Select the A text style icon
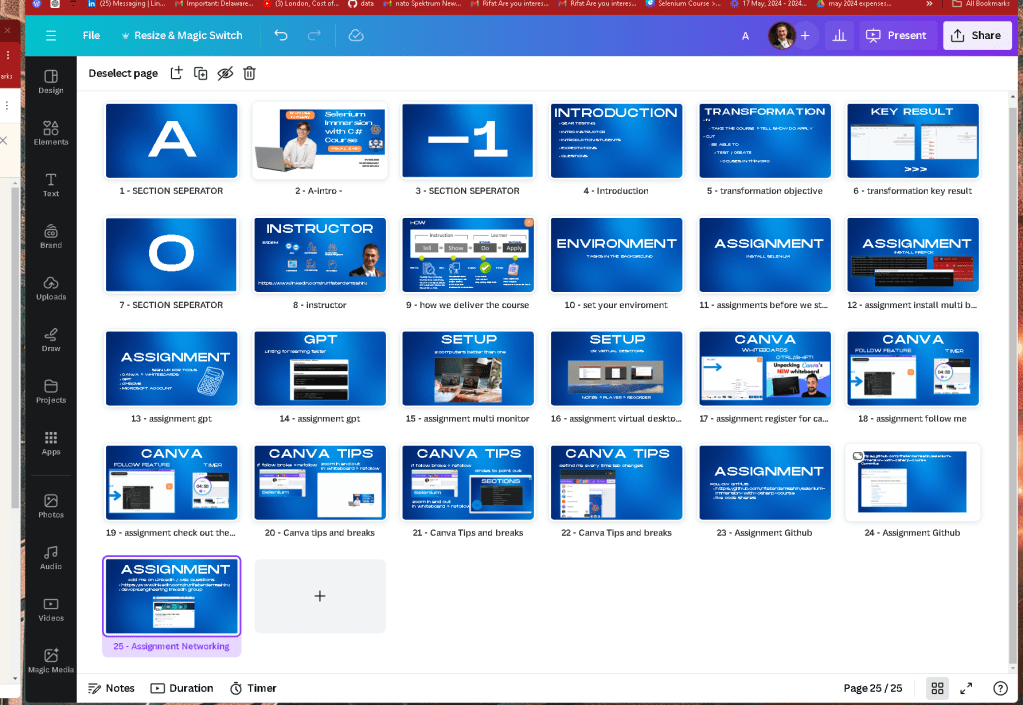1023x705 pixels. (745, 37)
